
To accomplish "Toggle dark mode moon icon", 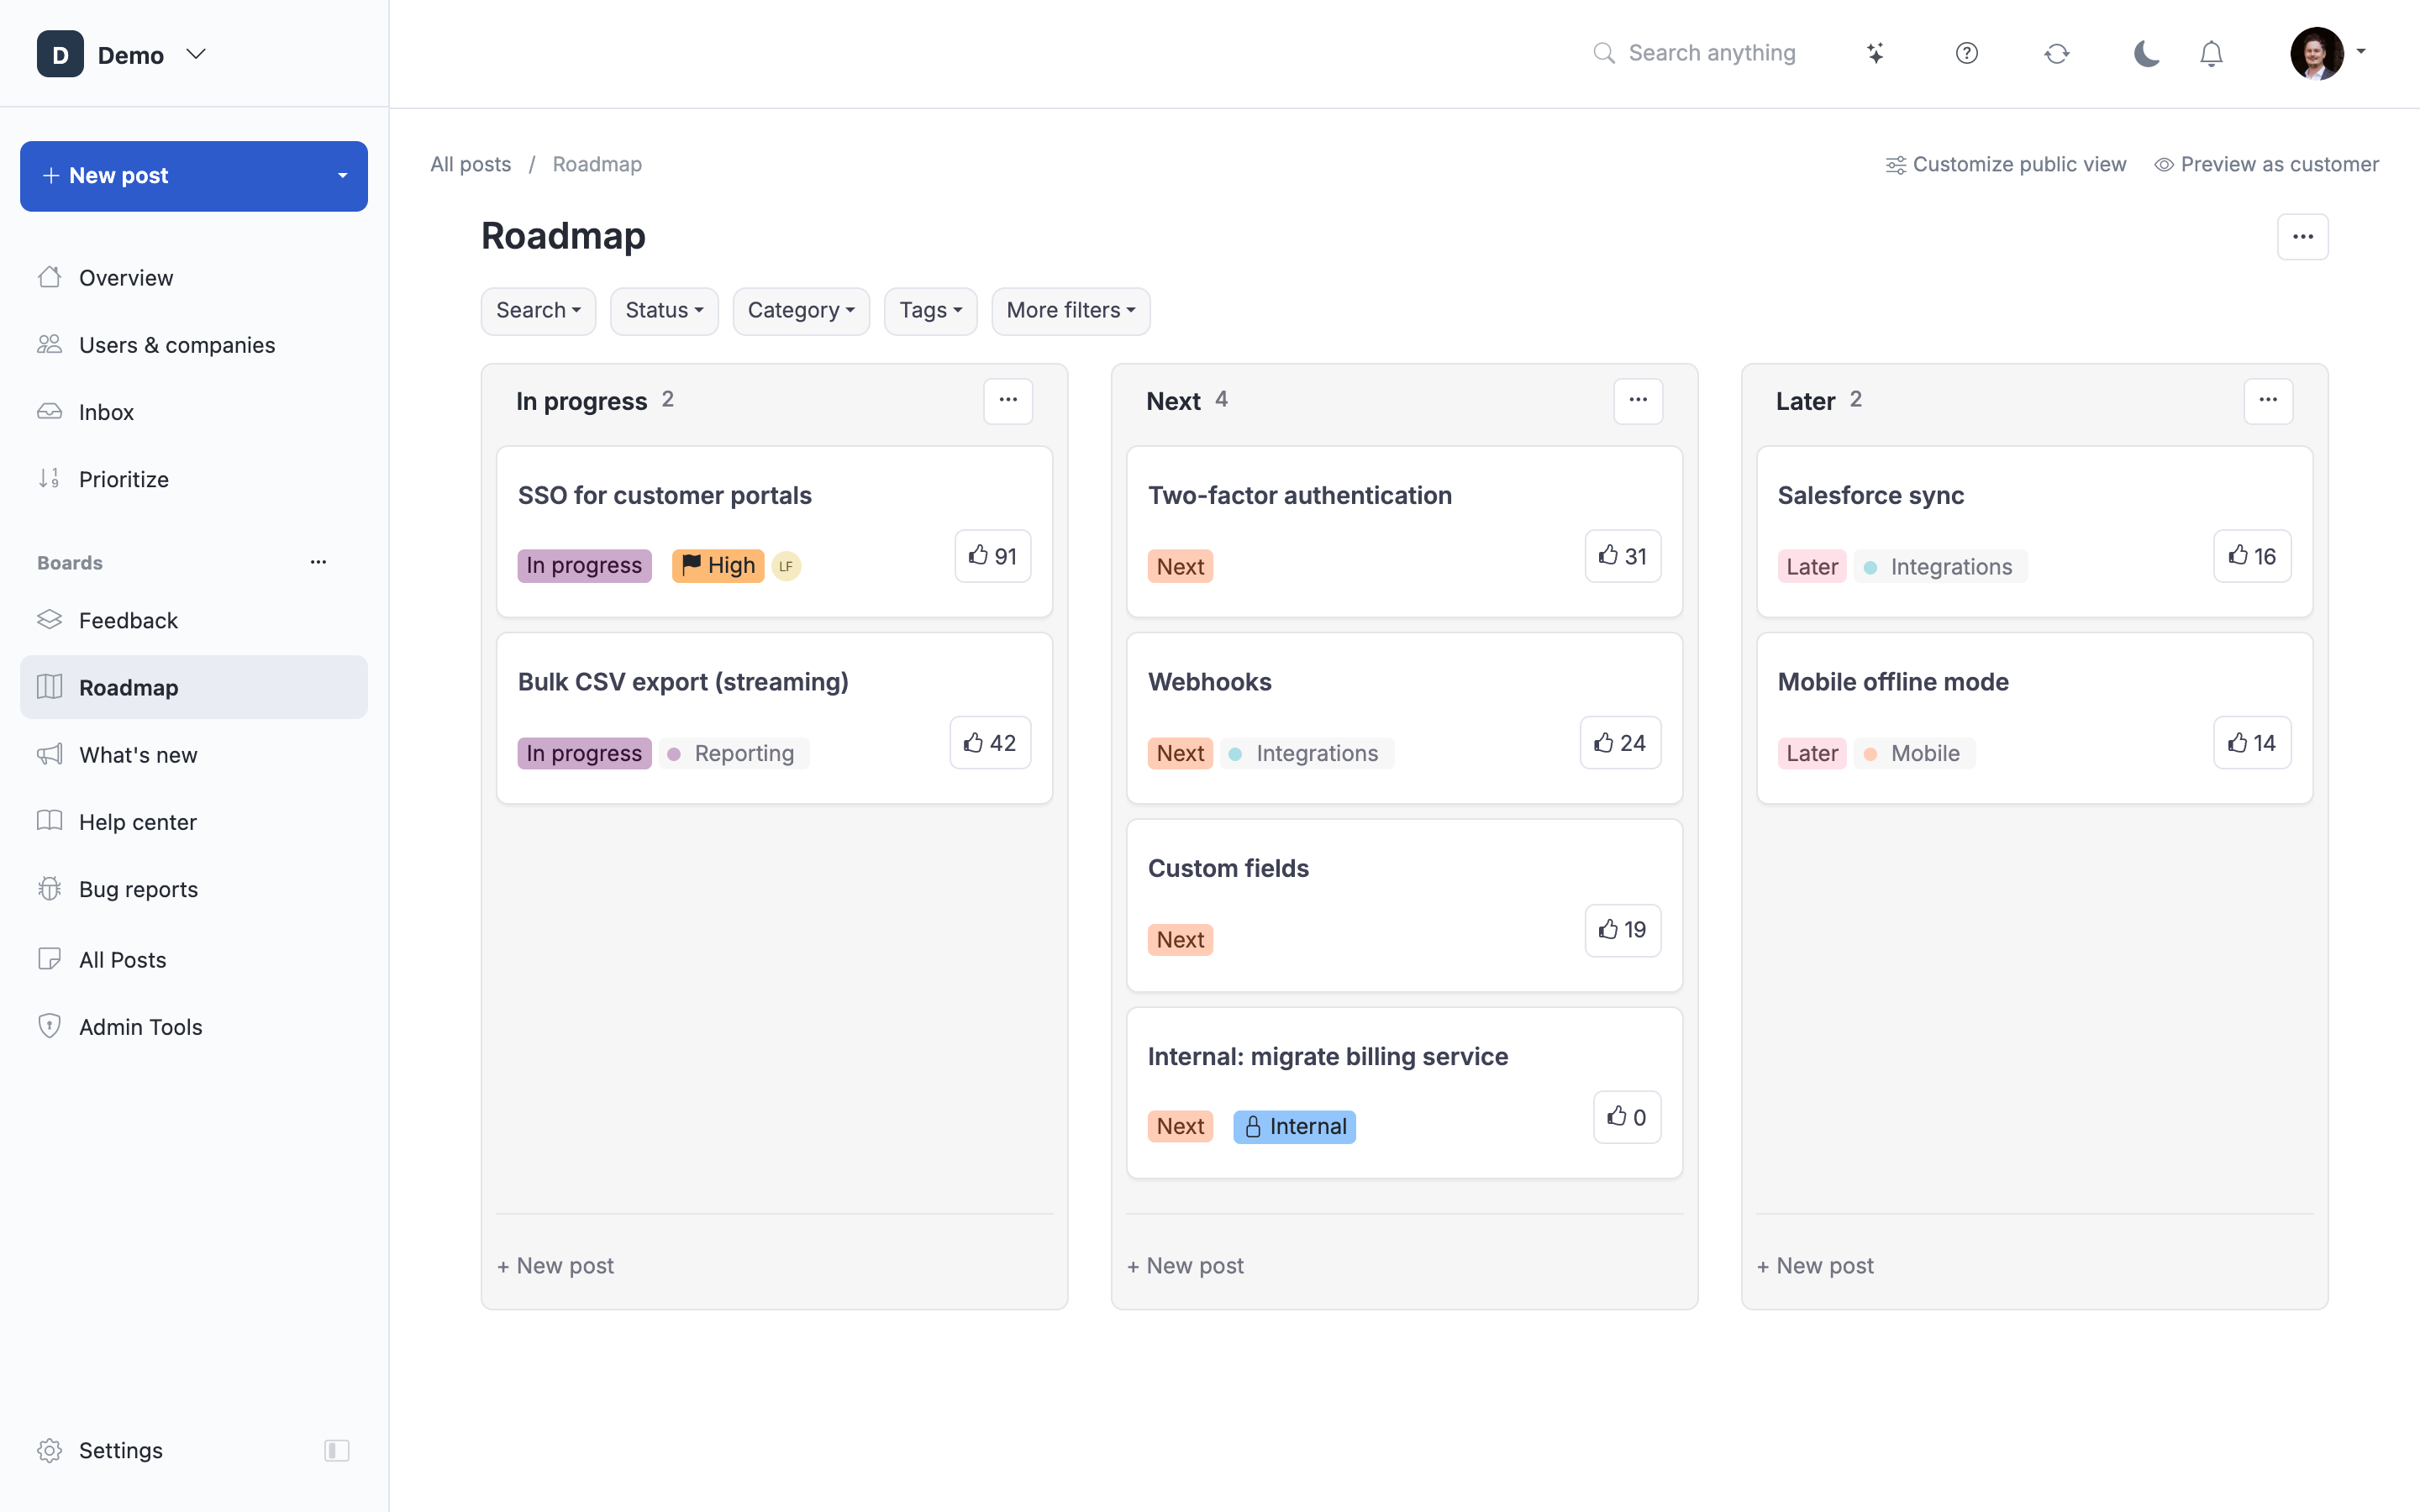I will [x=2146, y=53].
